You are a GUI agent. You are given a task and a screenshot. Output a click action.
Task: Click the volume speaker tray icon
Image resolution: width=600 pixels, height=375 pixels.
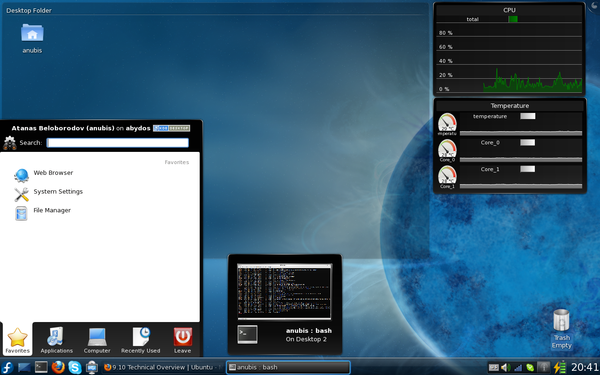tap(505, 368)
